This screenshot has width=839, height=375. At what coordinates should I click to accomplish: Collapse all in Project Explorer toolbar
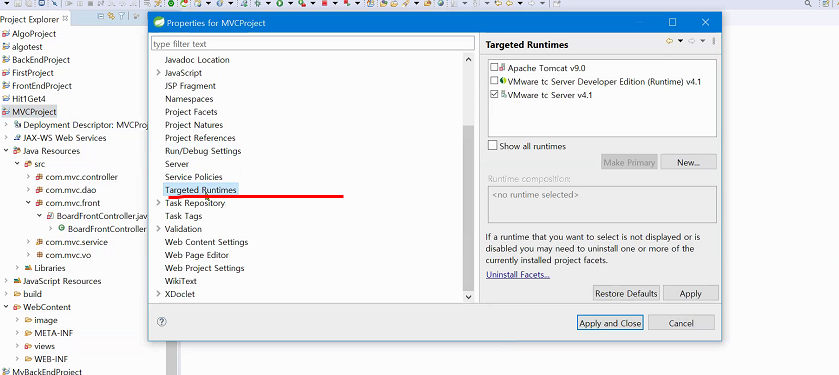coord(101,16)
